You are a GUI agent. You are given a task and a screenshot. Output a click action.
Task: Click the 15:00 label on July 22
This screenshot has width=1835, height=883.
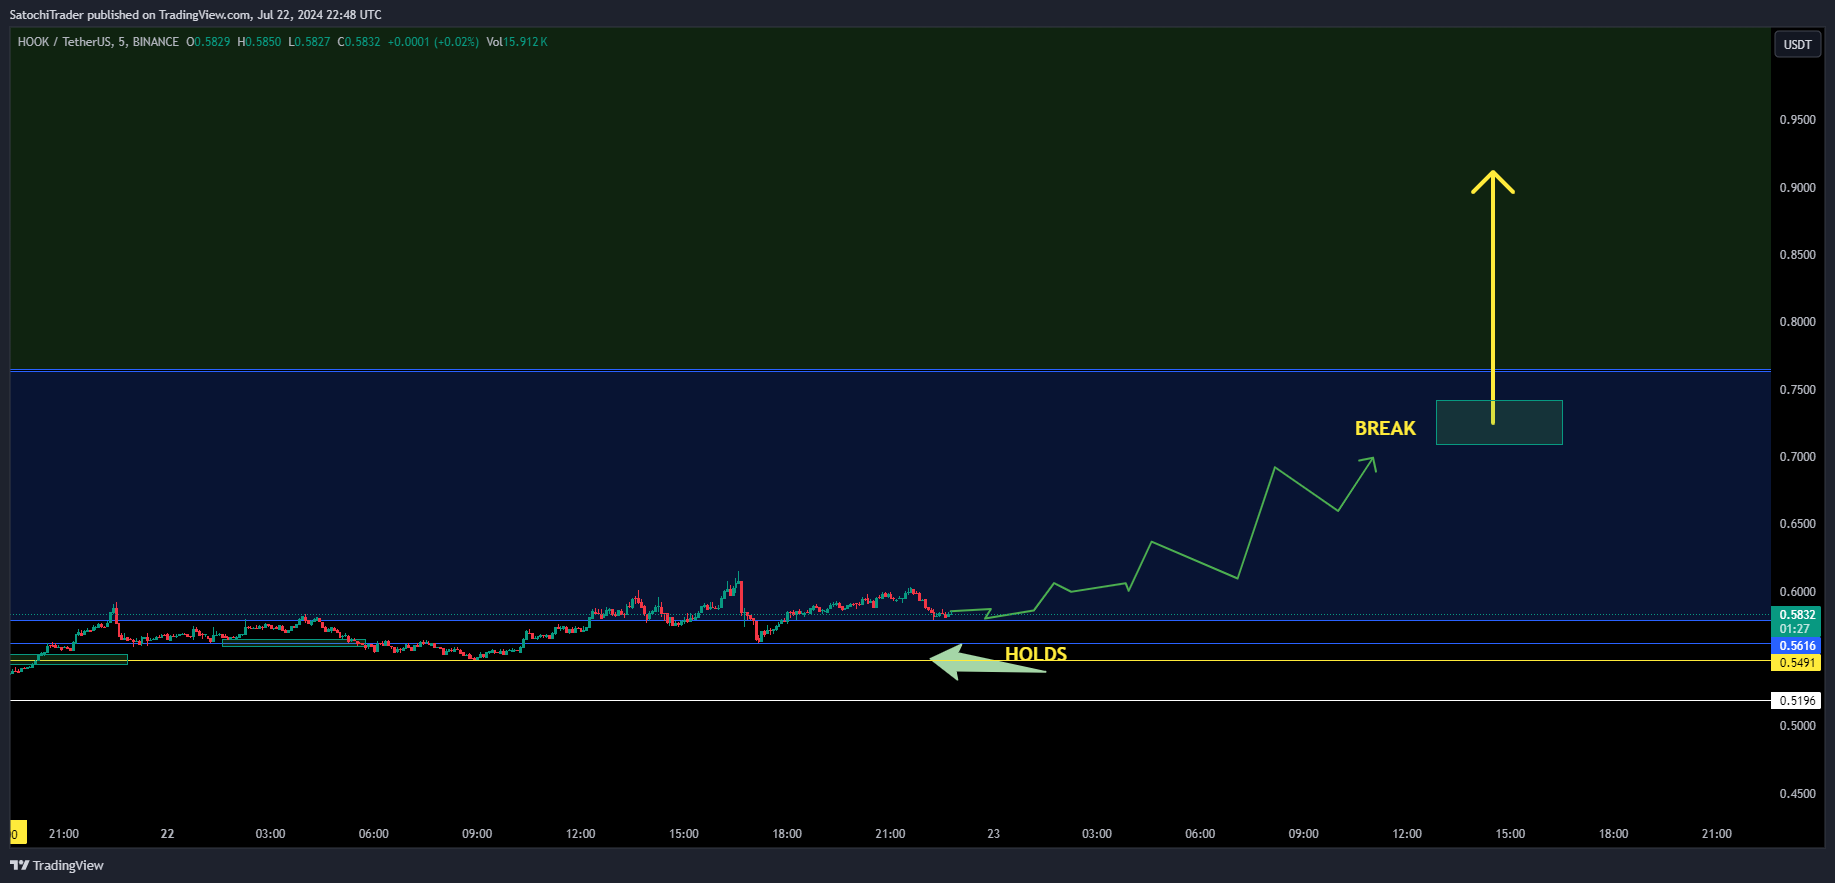point(683,834)
